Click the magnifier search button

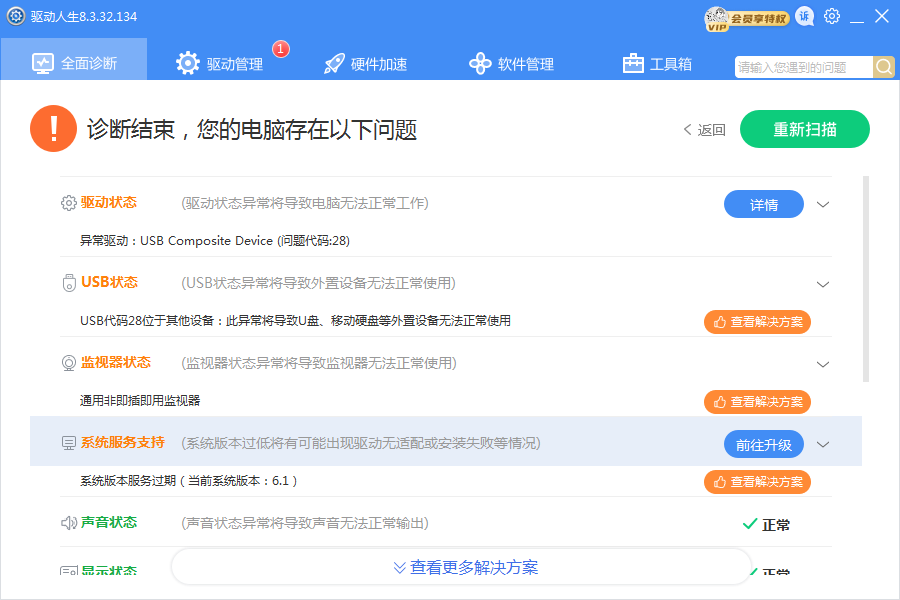tap(884, 67)
